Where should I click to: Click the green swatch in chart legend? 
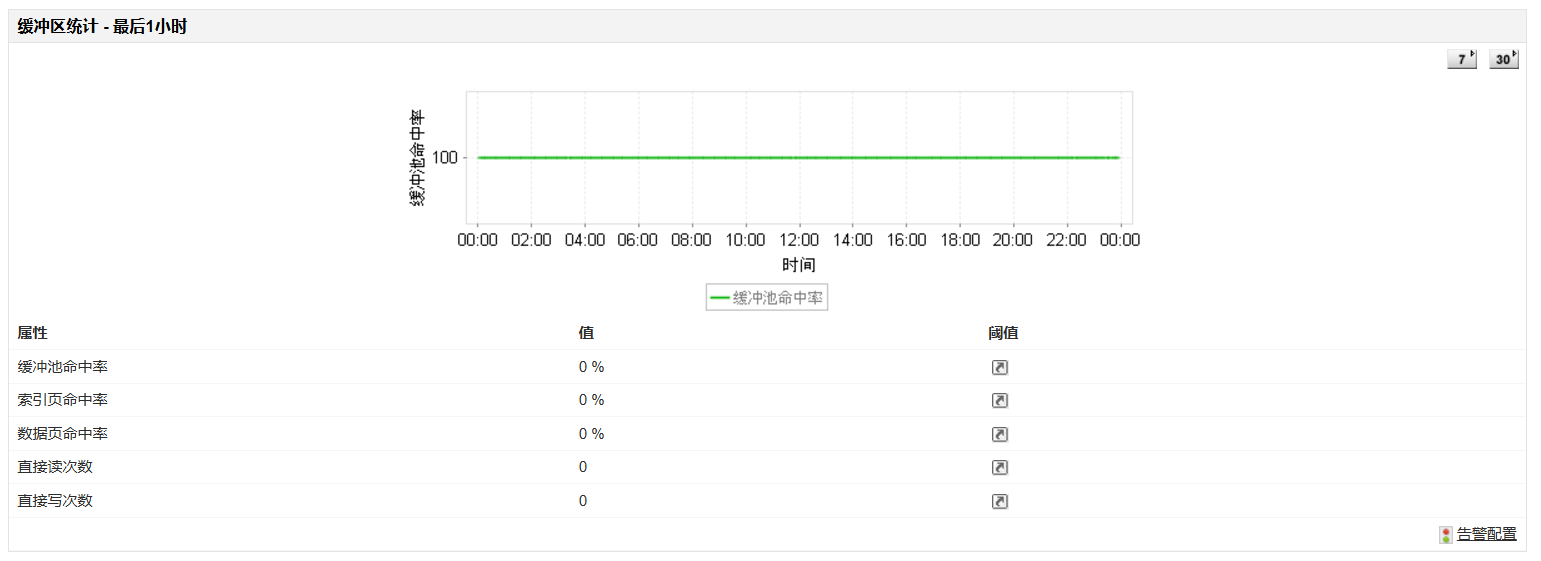(720, 298)
